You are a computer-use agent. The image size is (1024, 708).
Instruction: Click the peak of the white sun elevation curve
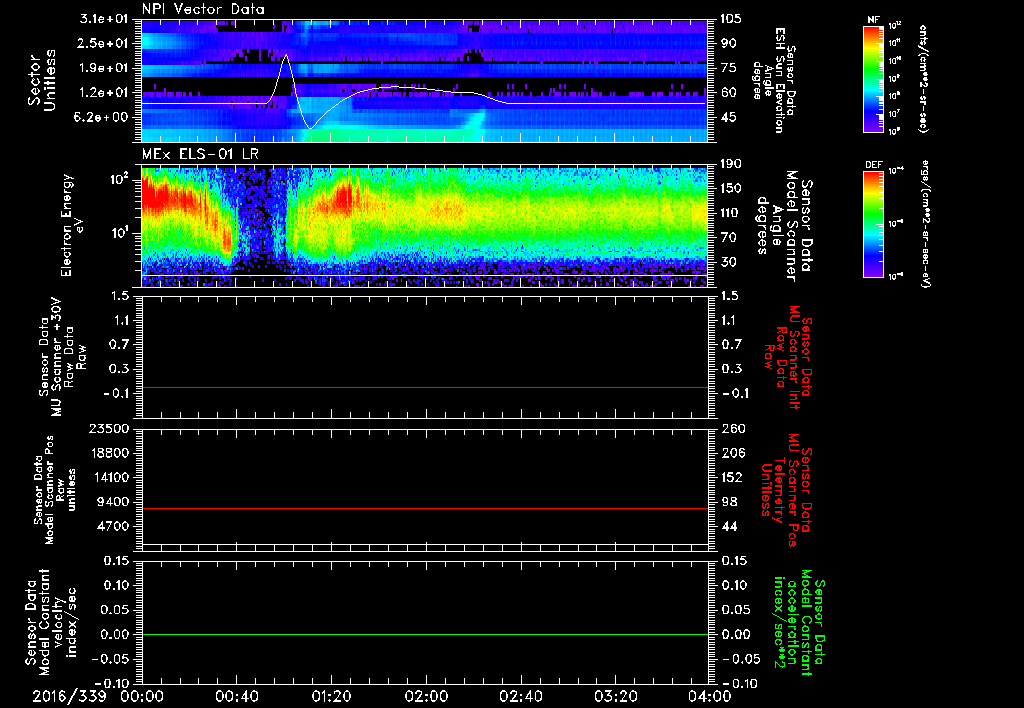pos(285,56)
